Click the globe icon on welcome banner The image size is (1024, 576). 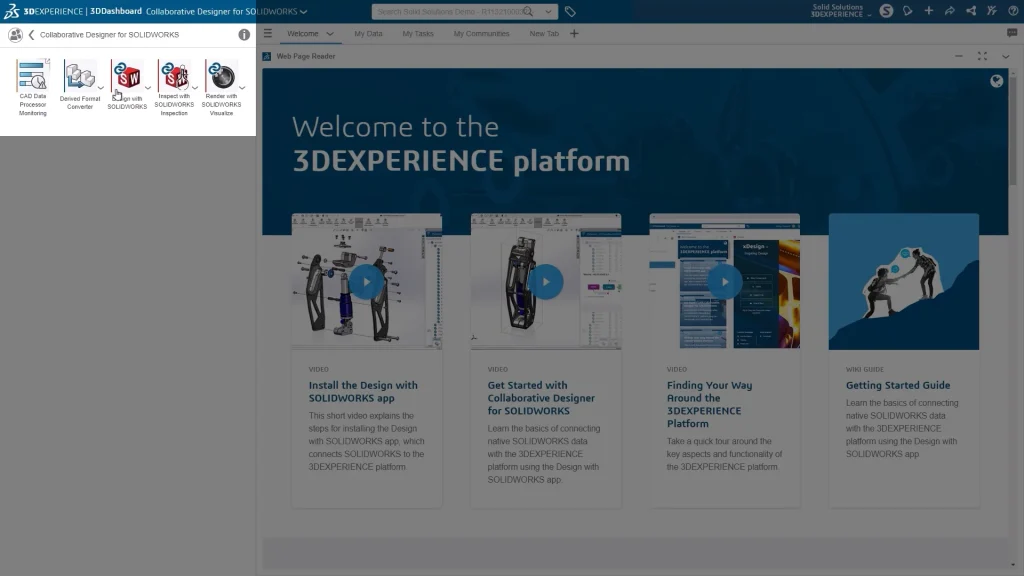pyautogui.click(x=997, y=81)
